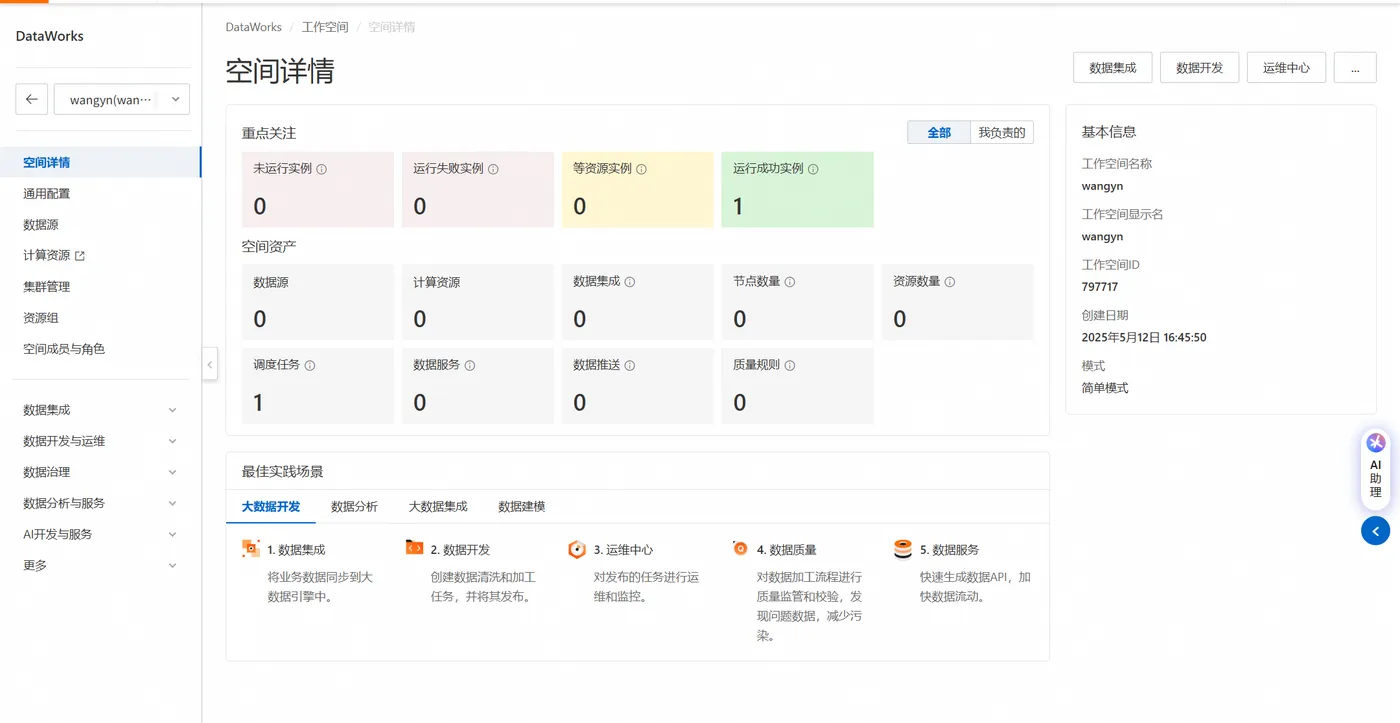Click the info icon beside 资源数量
Image resolution: width=1400 pixels, height=723 pixels.
click(950, 282)
